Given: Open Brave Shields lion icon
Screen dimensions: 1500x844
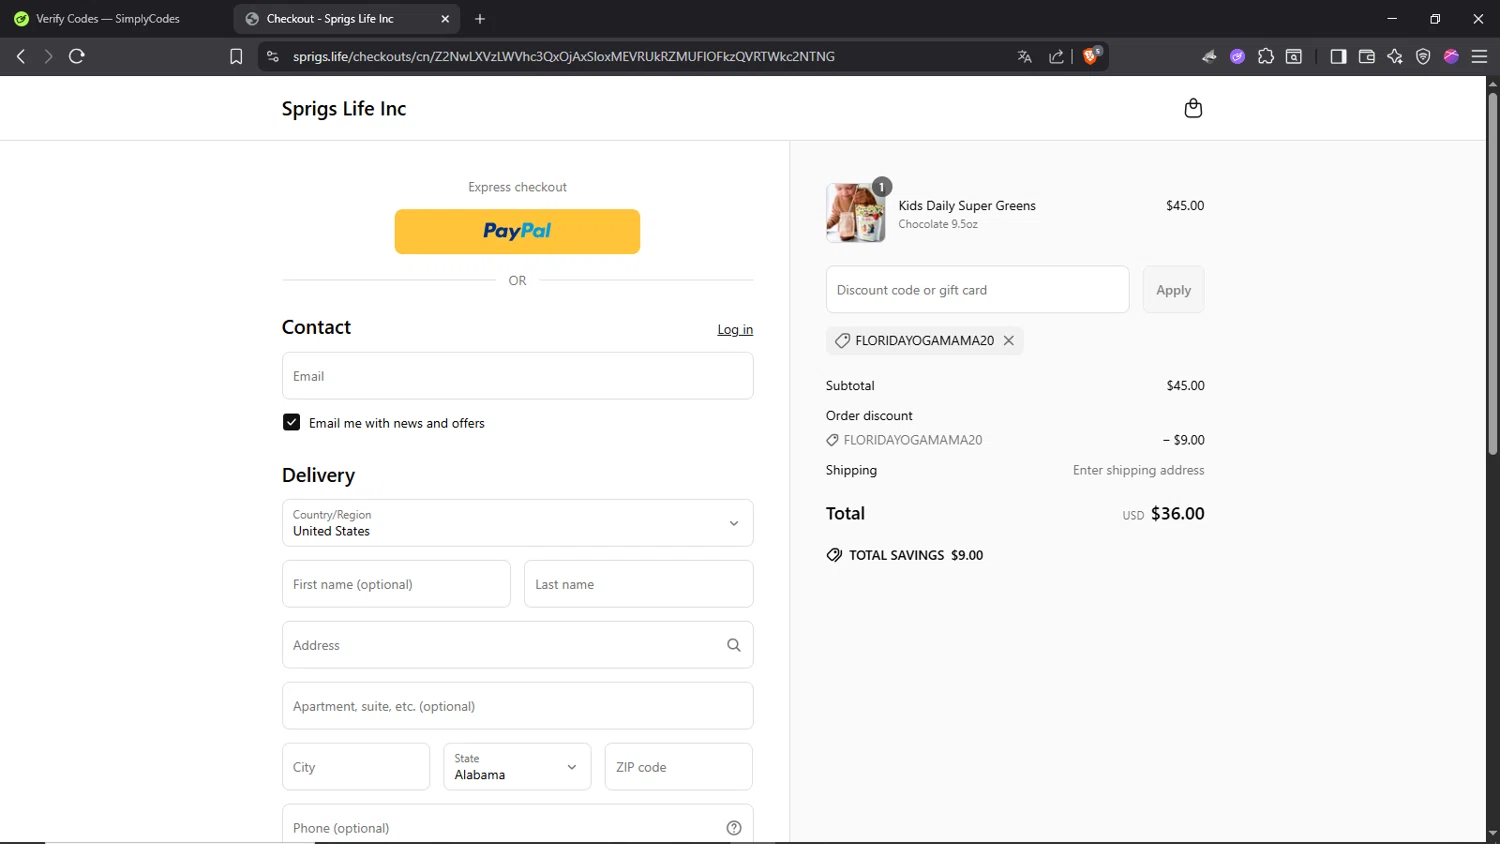Looking at the screenshot, I should [1091, 56].
